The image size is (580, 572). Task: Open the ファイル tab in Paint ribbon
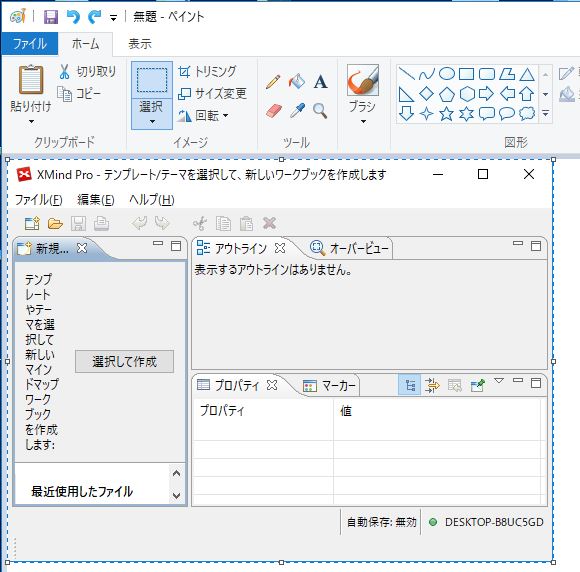[x=30, y=44]
